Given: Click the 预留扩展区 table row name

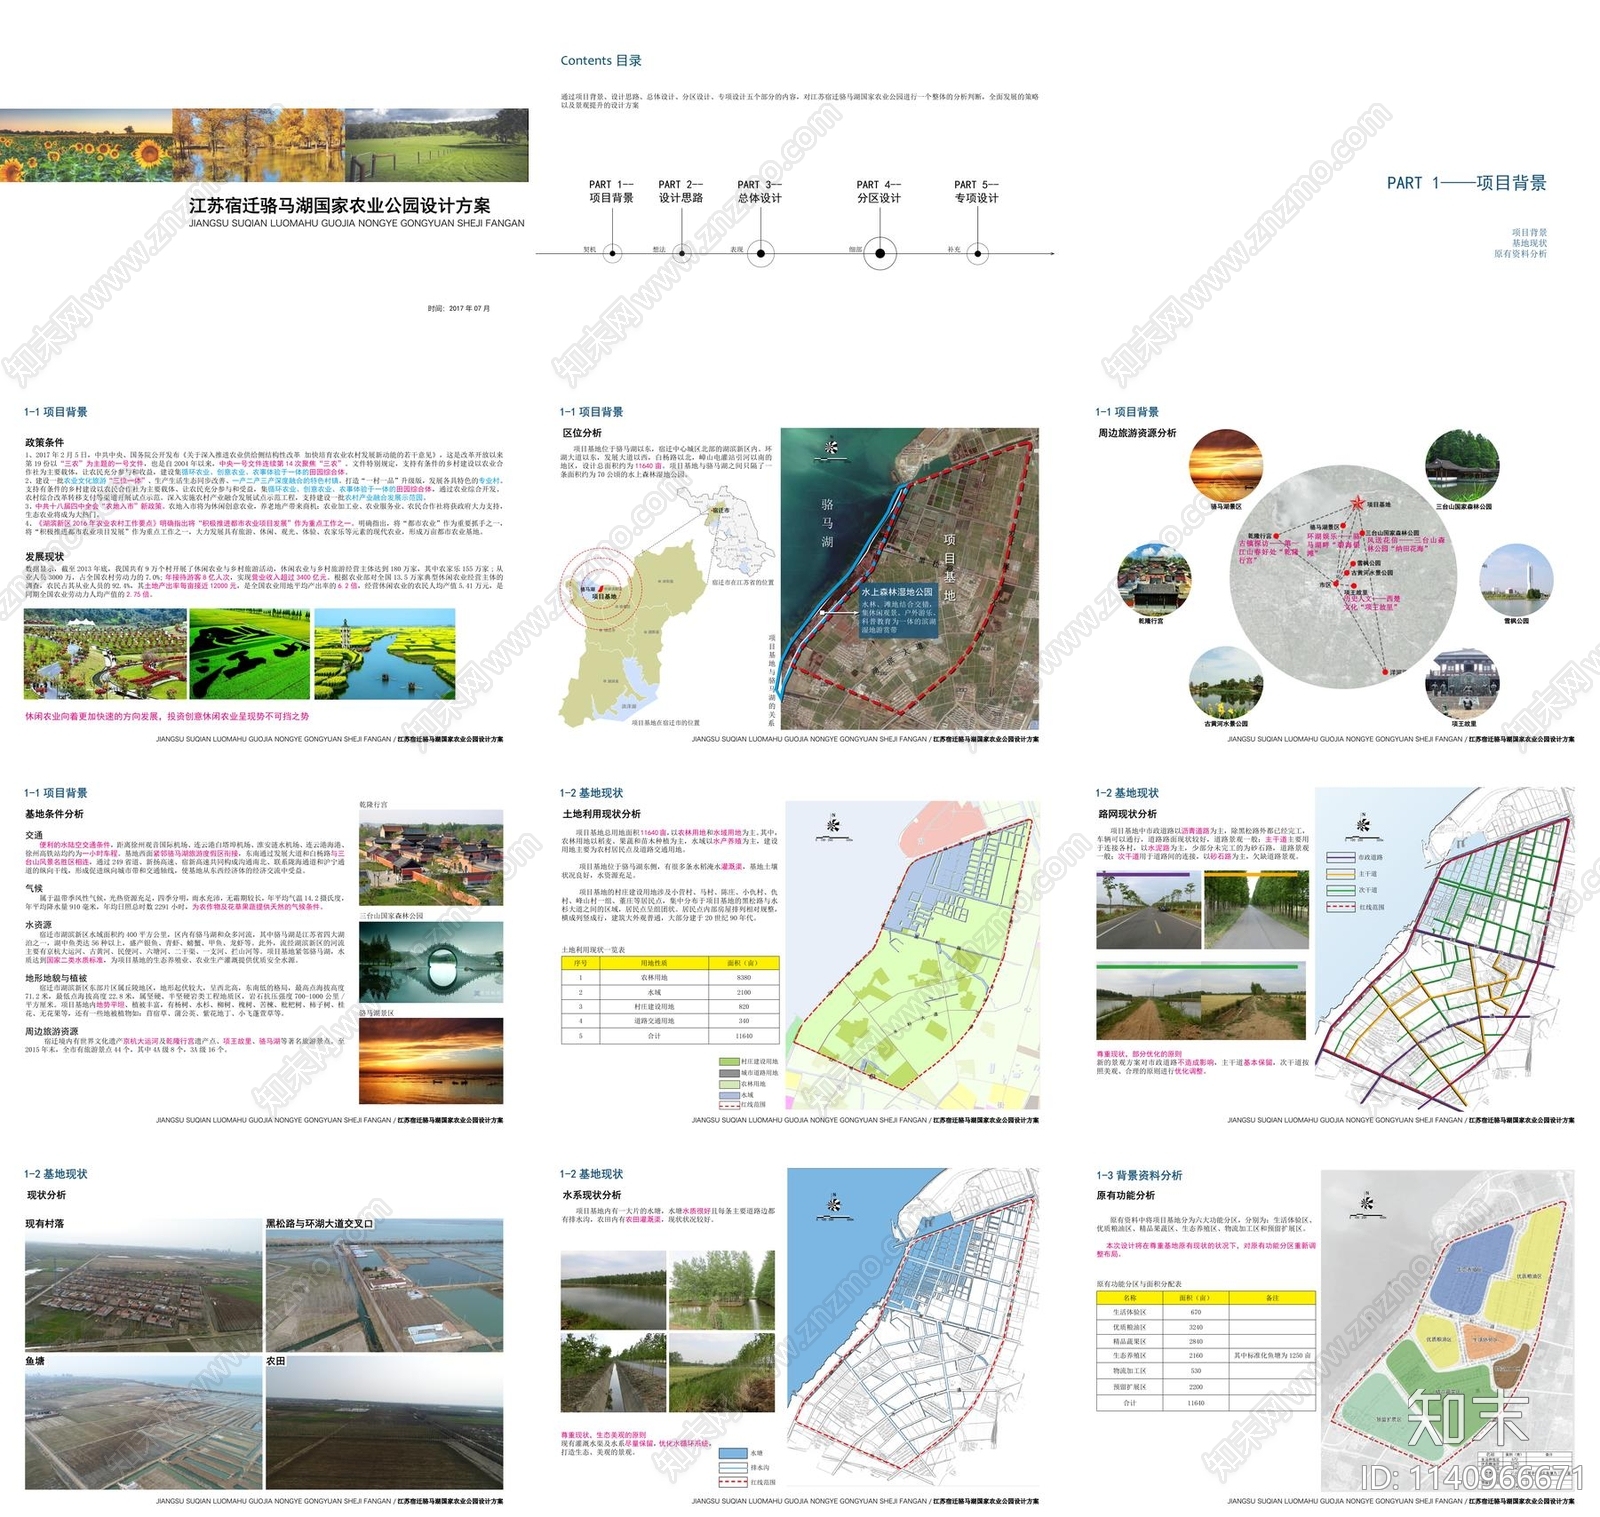Looking at the screenshot, I should 1130,1387.
